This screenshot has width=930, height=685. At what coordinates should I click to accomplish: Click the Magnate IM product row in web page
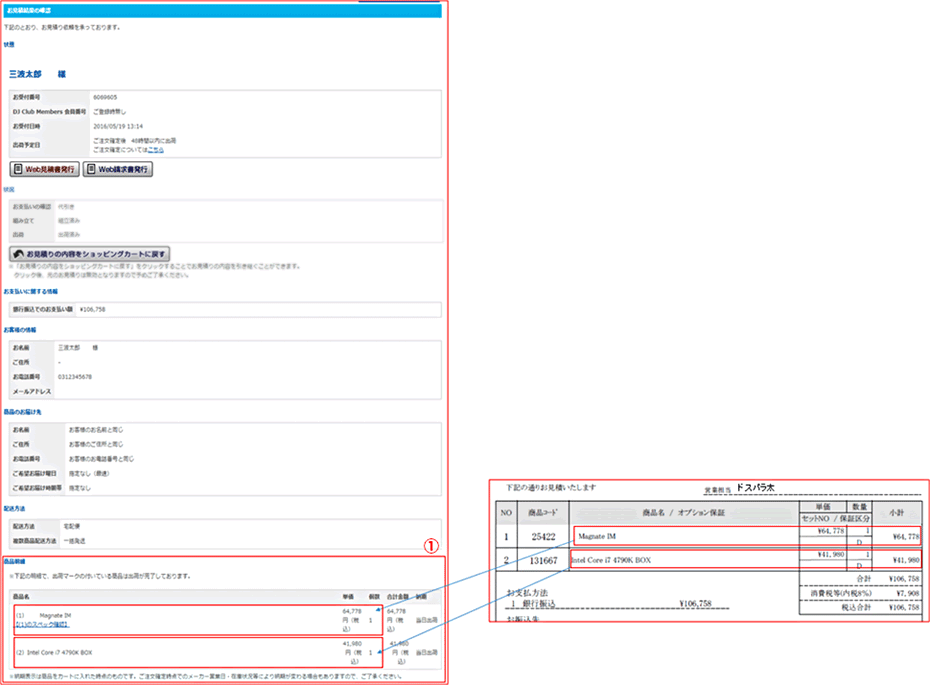click(x=199, y=620)
